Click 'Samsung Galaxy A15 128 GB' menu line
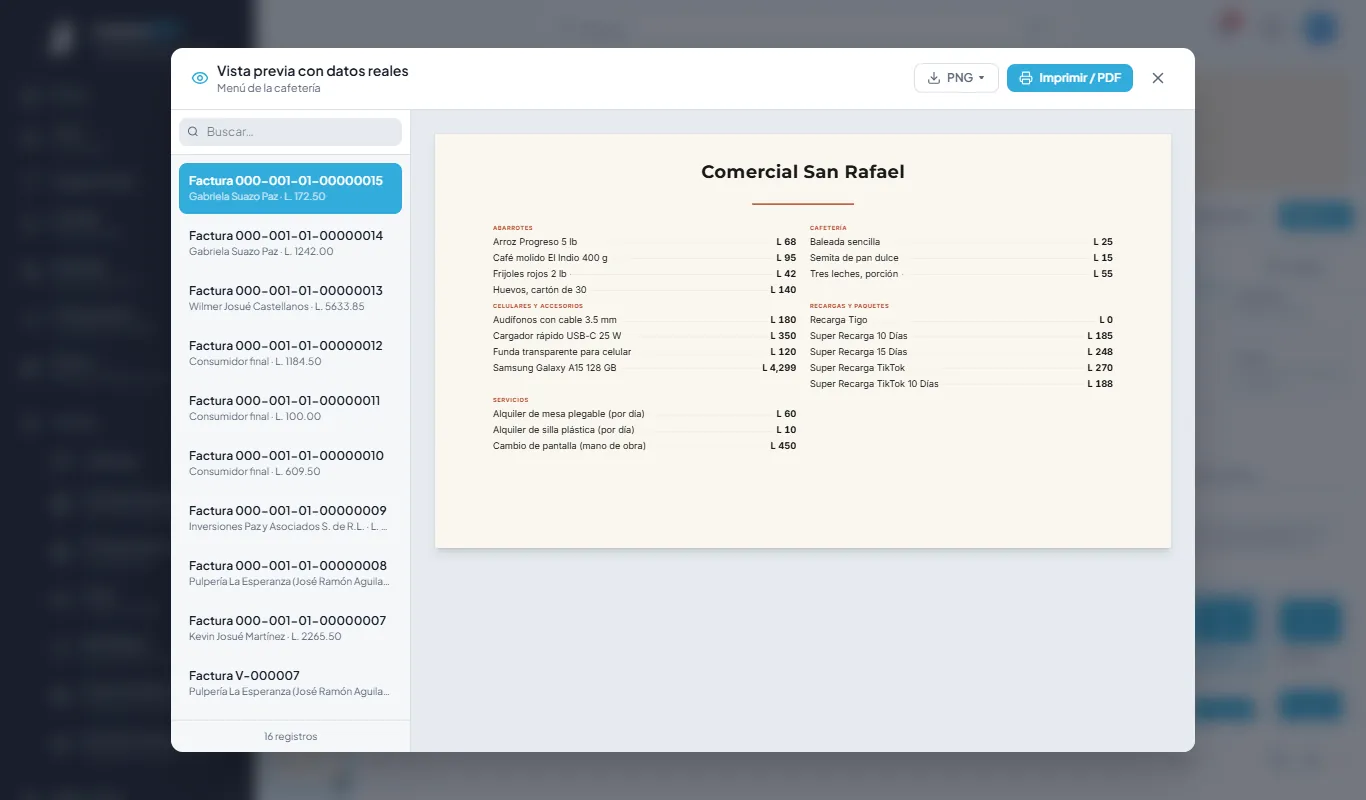 tap(645, 368)
